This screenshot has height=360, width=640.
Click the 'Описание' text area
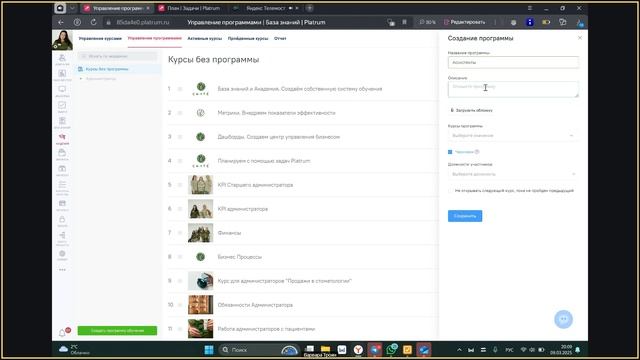pos(513,89)
